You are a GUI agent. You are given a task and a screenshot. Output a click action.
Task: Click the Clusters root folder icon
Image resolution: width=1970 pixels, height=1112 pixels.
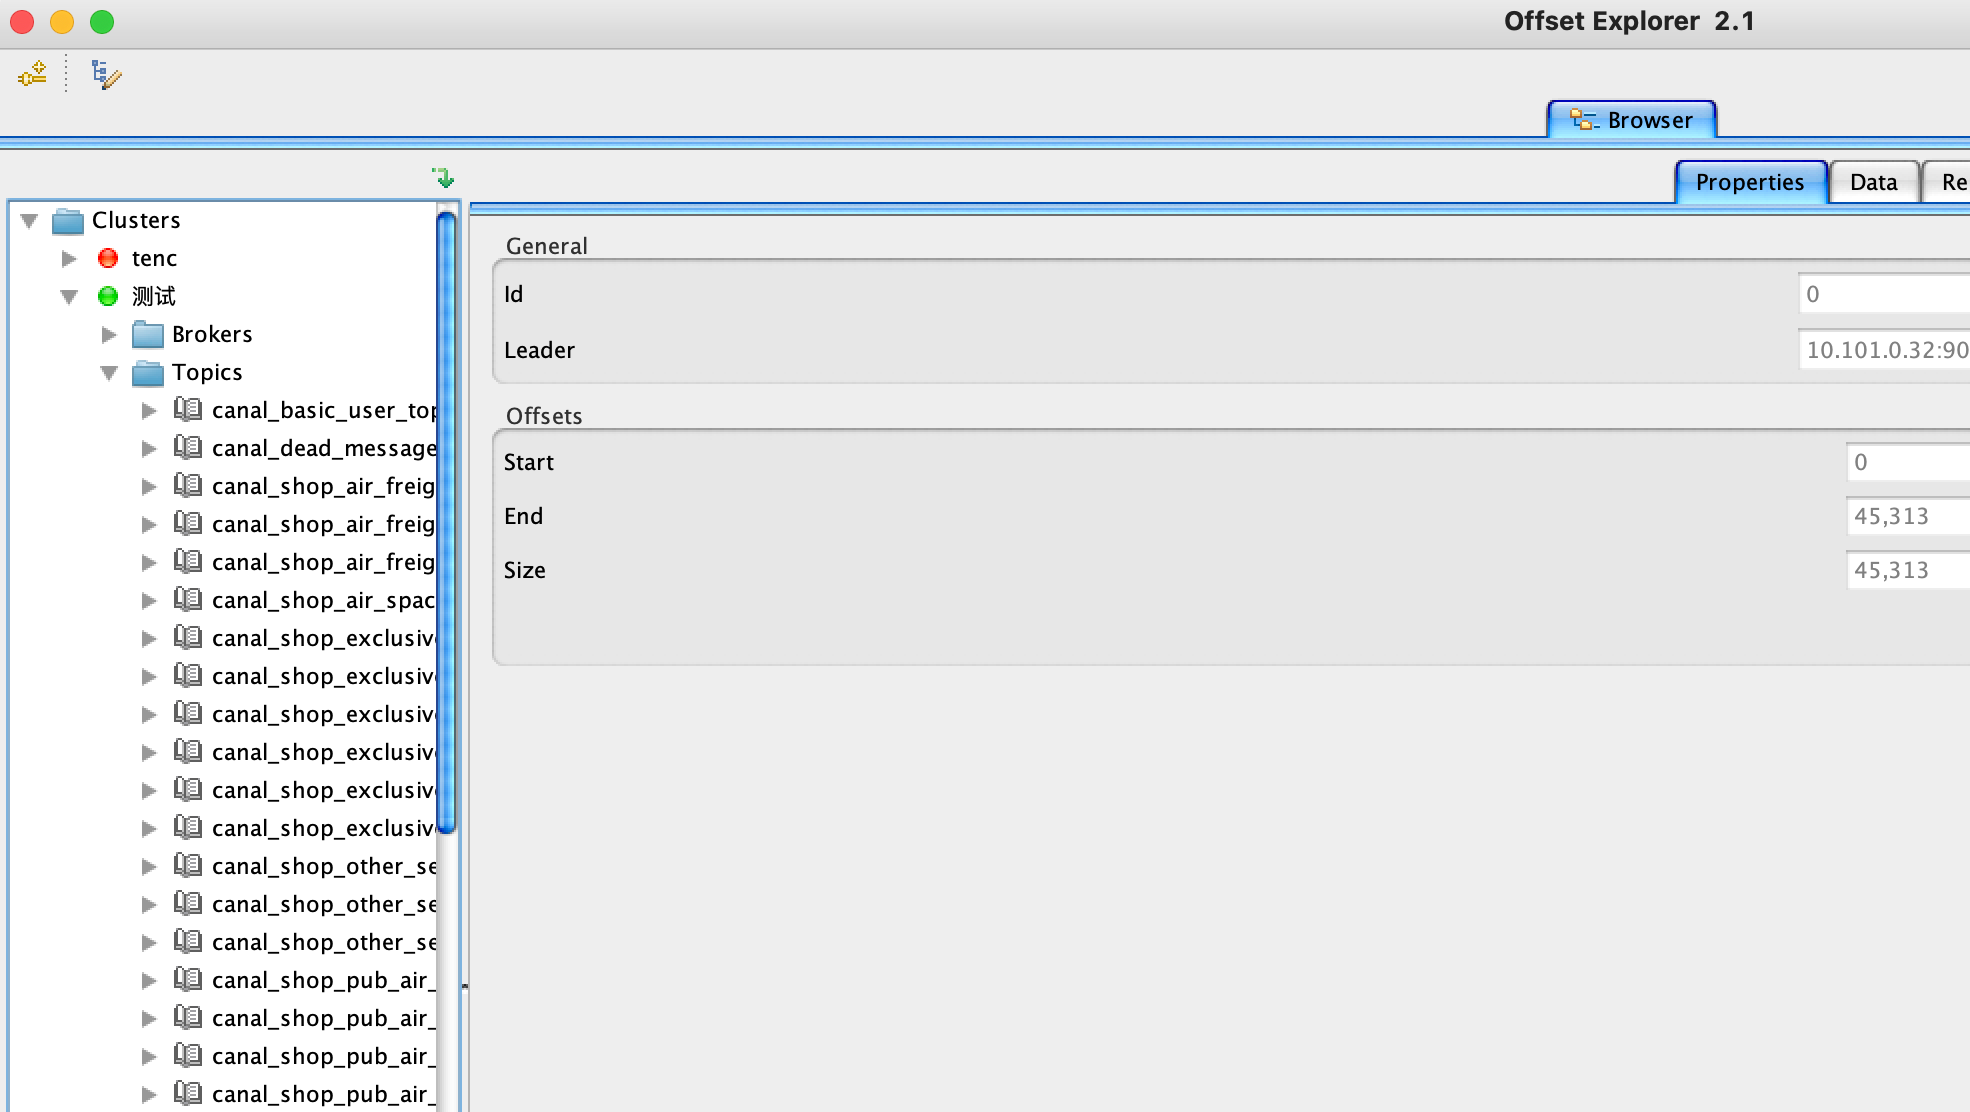pyautogui.click(x=68, y=220)
